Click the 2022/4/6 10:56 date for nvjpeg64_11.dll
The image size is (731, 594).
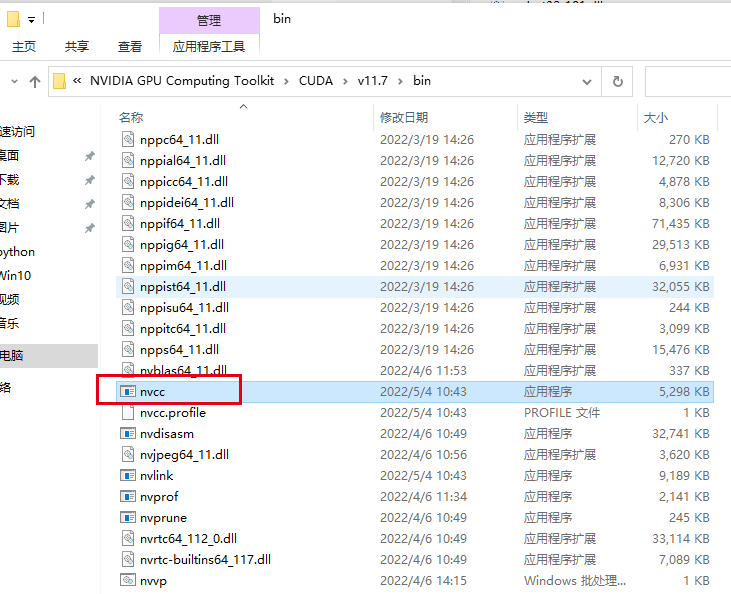(423, 455)
